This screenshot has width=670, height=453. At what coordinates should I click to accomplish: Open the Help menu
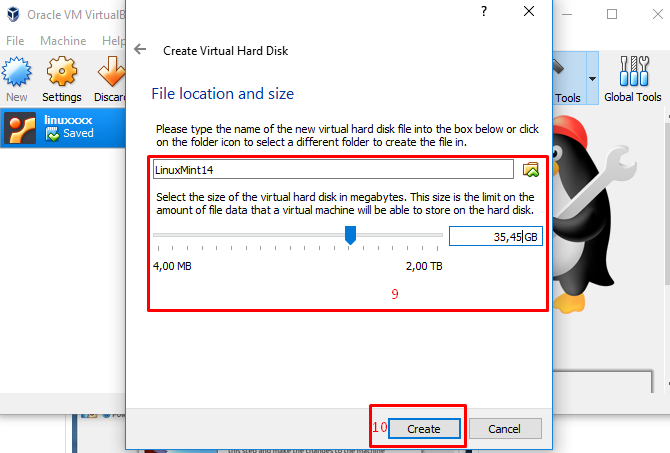(113, 41)
